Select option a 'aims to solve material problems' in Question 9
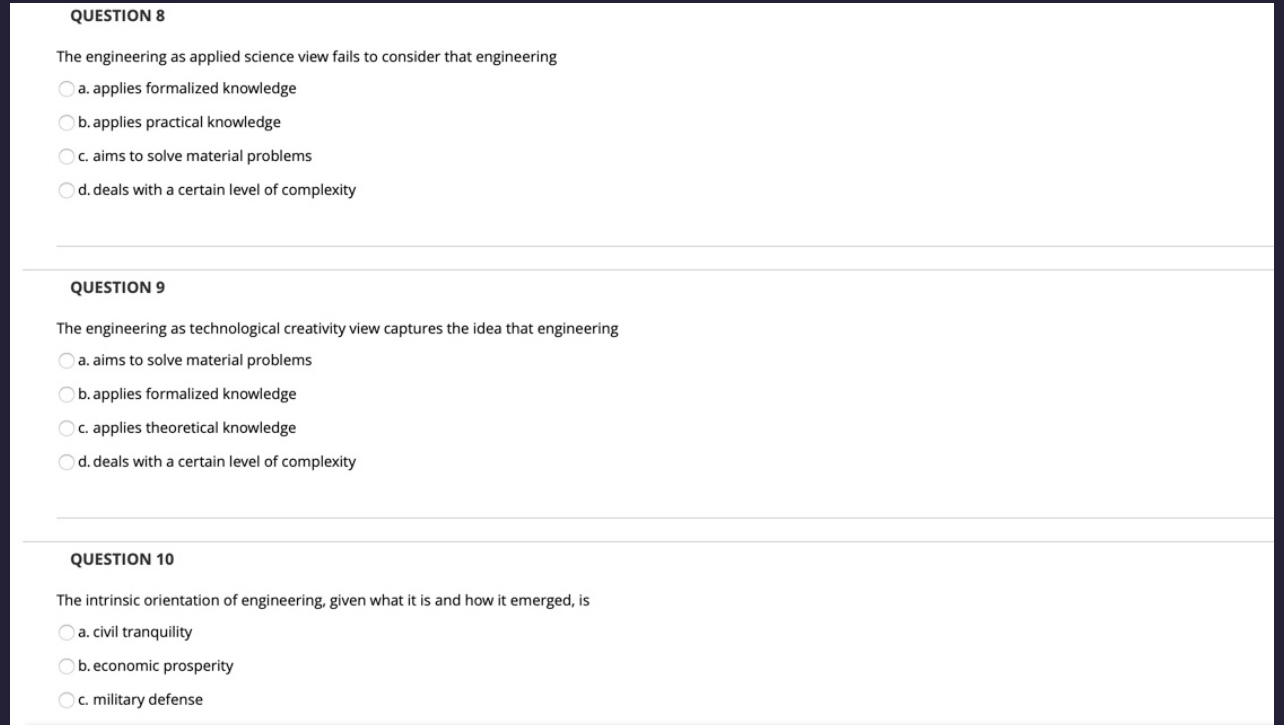This screenshot has width=1284, height=725. [66, 360]
